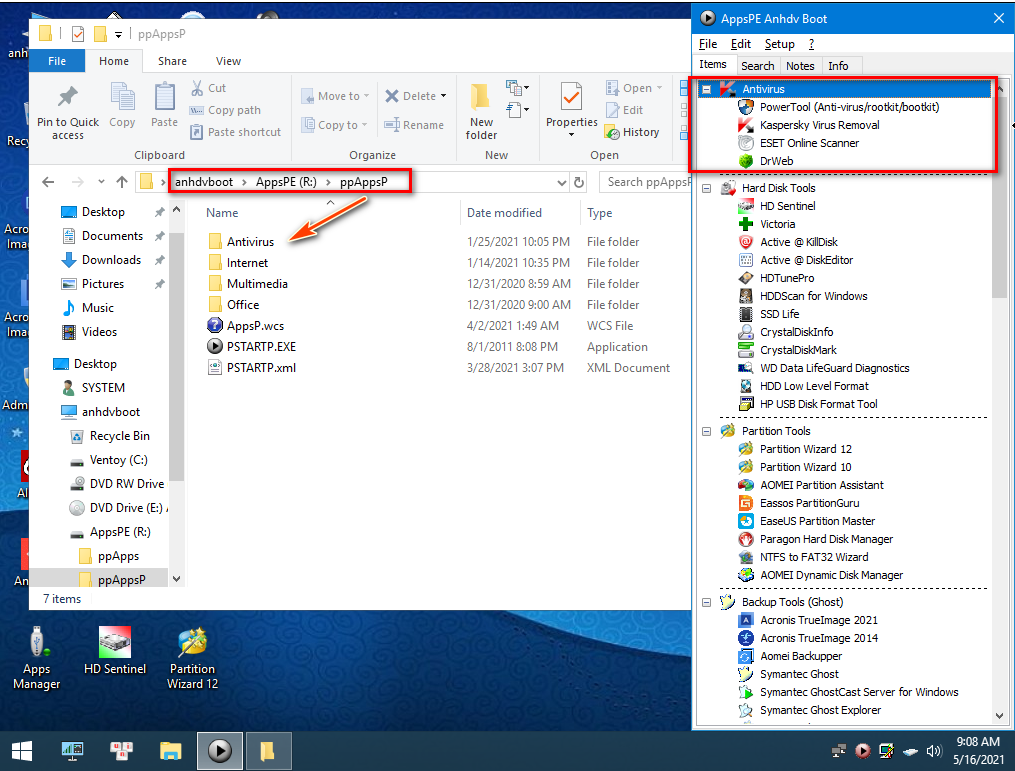Switch to Search tab in AppsPE

[757, 66]
